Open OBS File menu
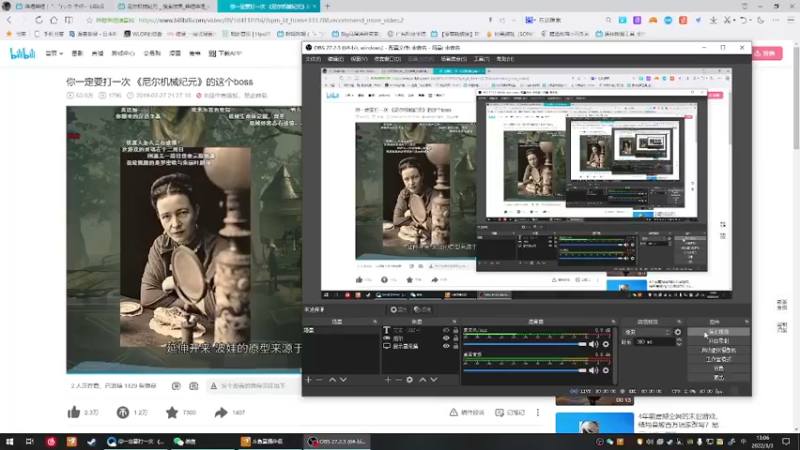 pyautogui.click(x=313, y=59)
